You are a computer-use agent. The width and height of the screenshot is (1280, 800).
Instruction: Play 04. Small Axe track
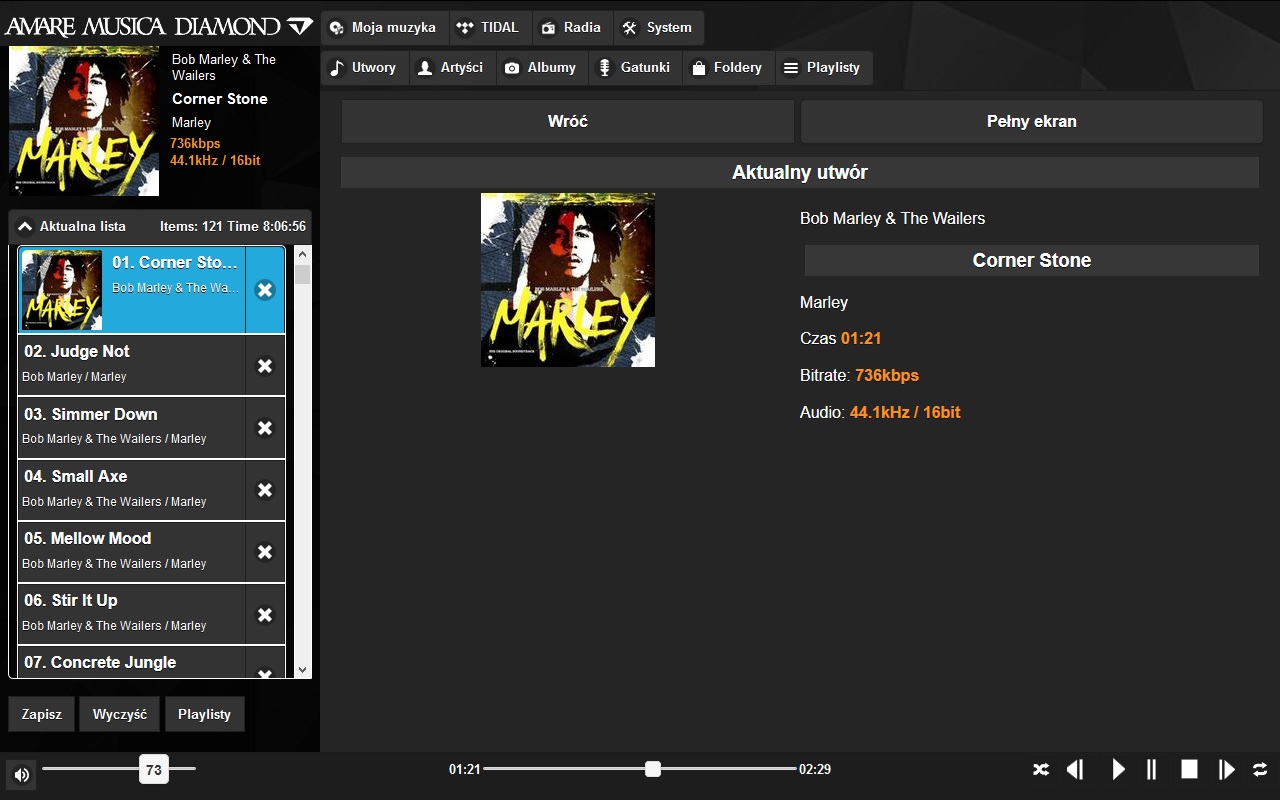(x=132, y=490)
